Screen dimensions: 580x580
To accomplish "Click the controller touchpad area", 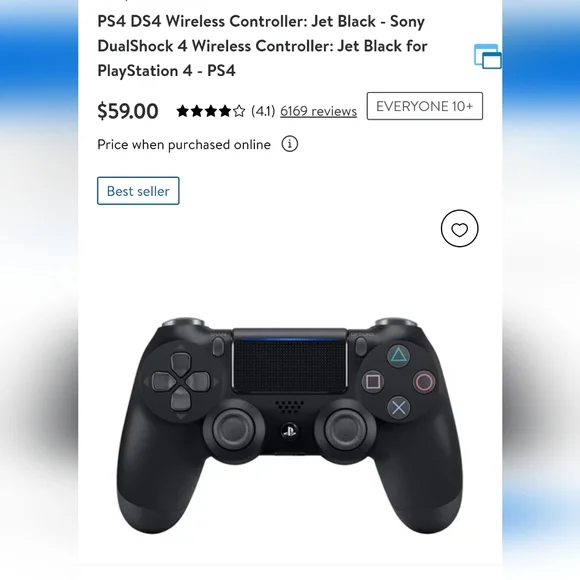I will point(290,362).
